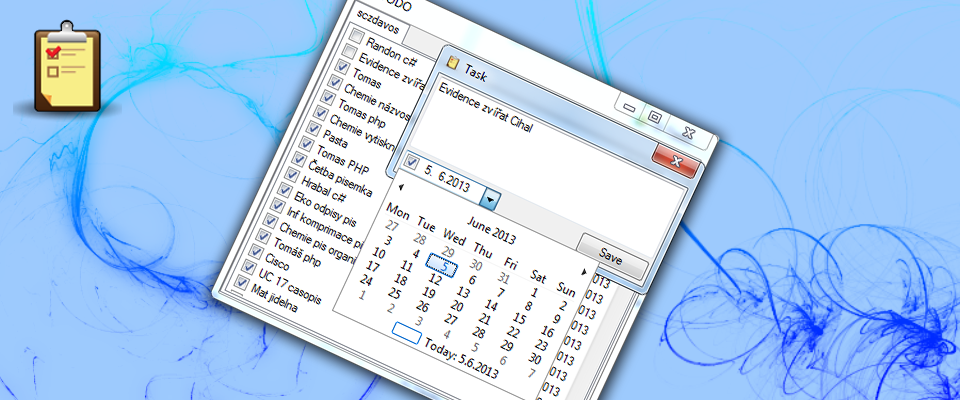This screenshot has width=960, height=400.
Task: Maximize the TODO main window
Action: [654, 117]
